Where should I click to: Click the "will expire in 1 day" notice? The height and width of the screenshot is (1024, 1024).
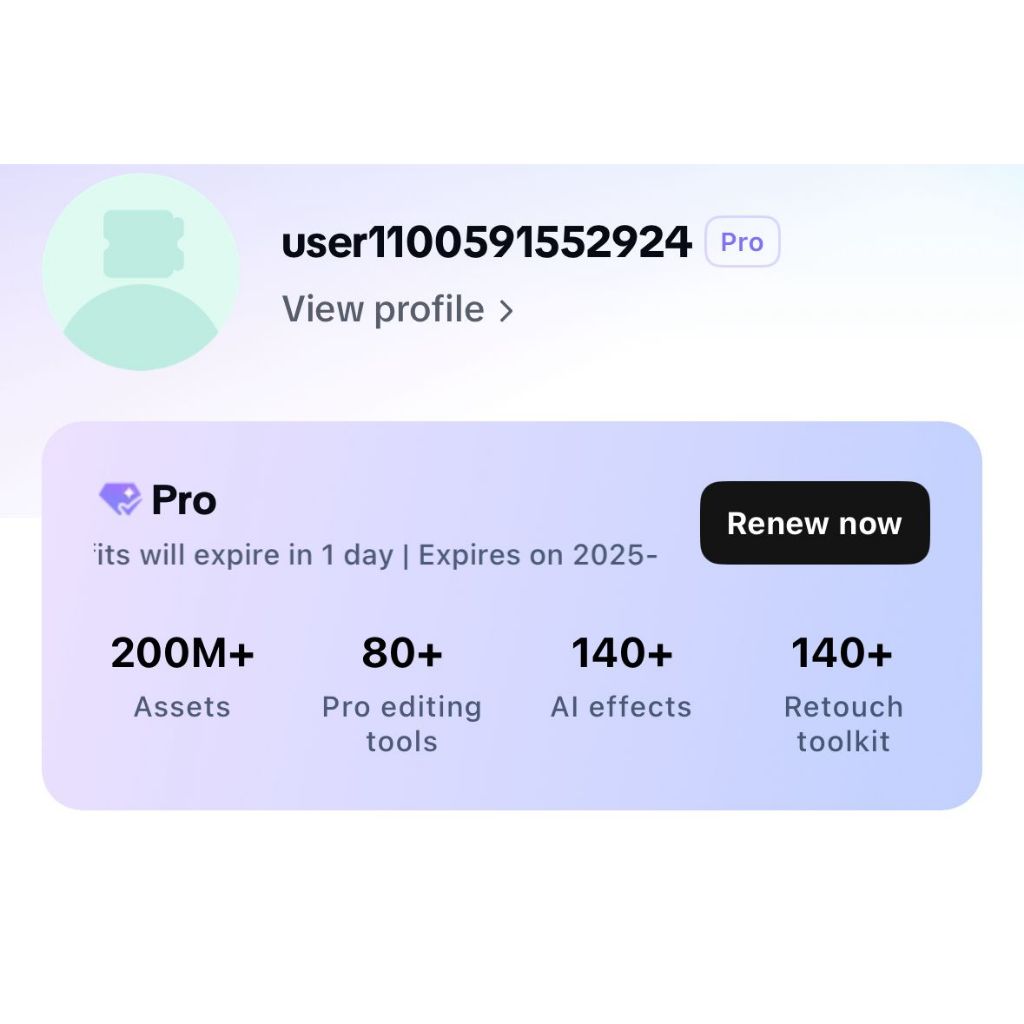click(243, 555)
